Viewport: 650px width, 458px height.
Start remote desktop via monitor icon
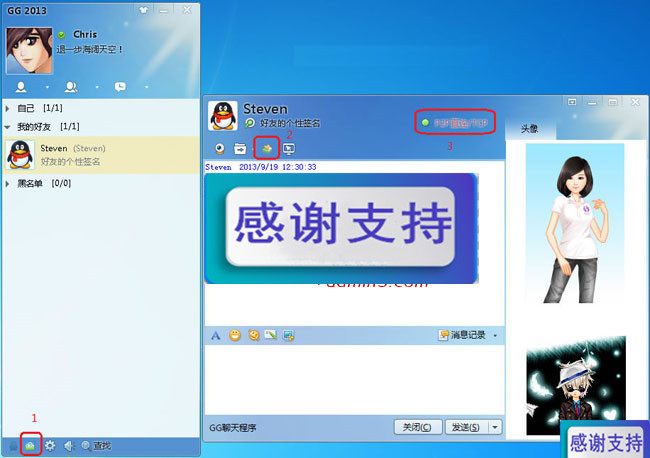289,148
